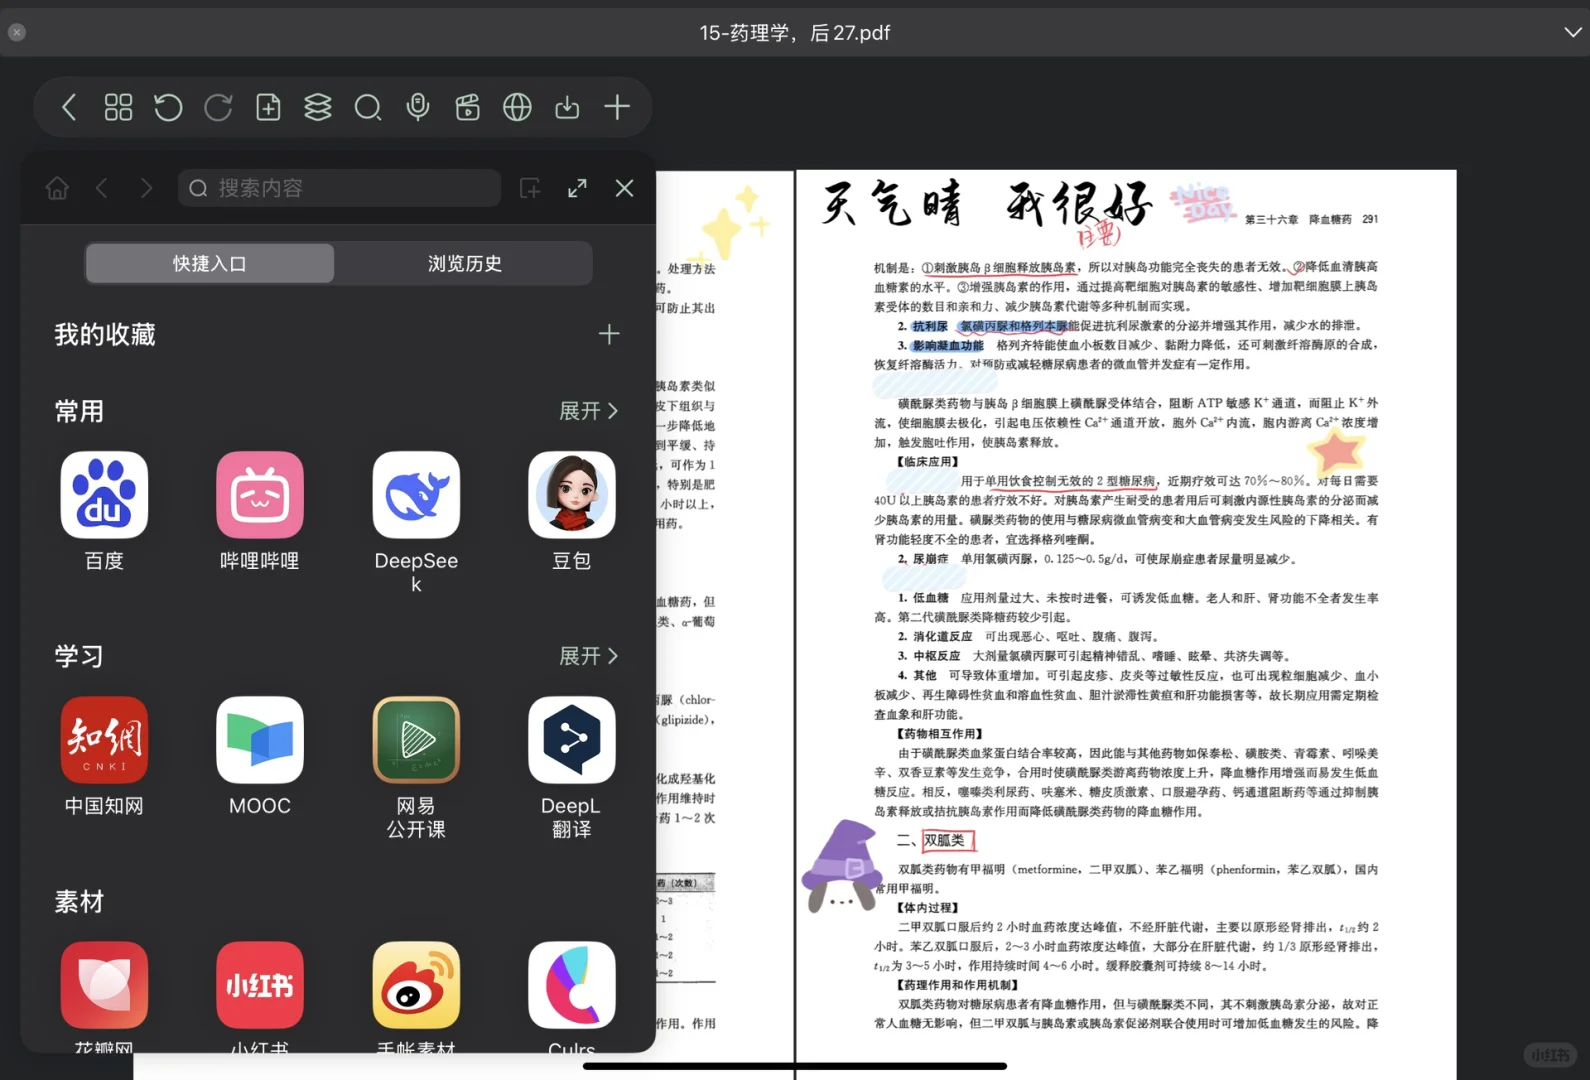Open document search with the magnifier icon
Viewport: 1590px width, 1080px height.
[368, 107]
